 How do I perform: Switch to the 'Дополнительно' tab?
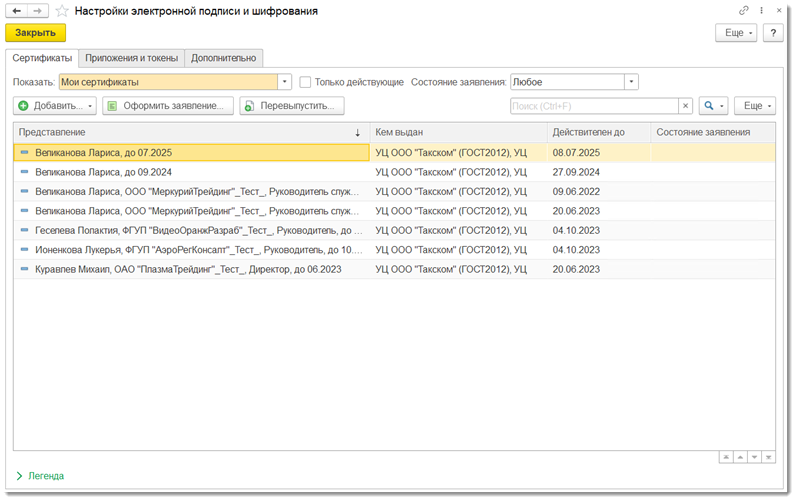224,58
